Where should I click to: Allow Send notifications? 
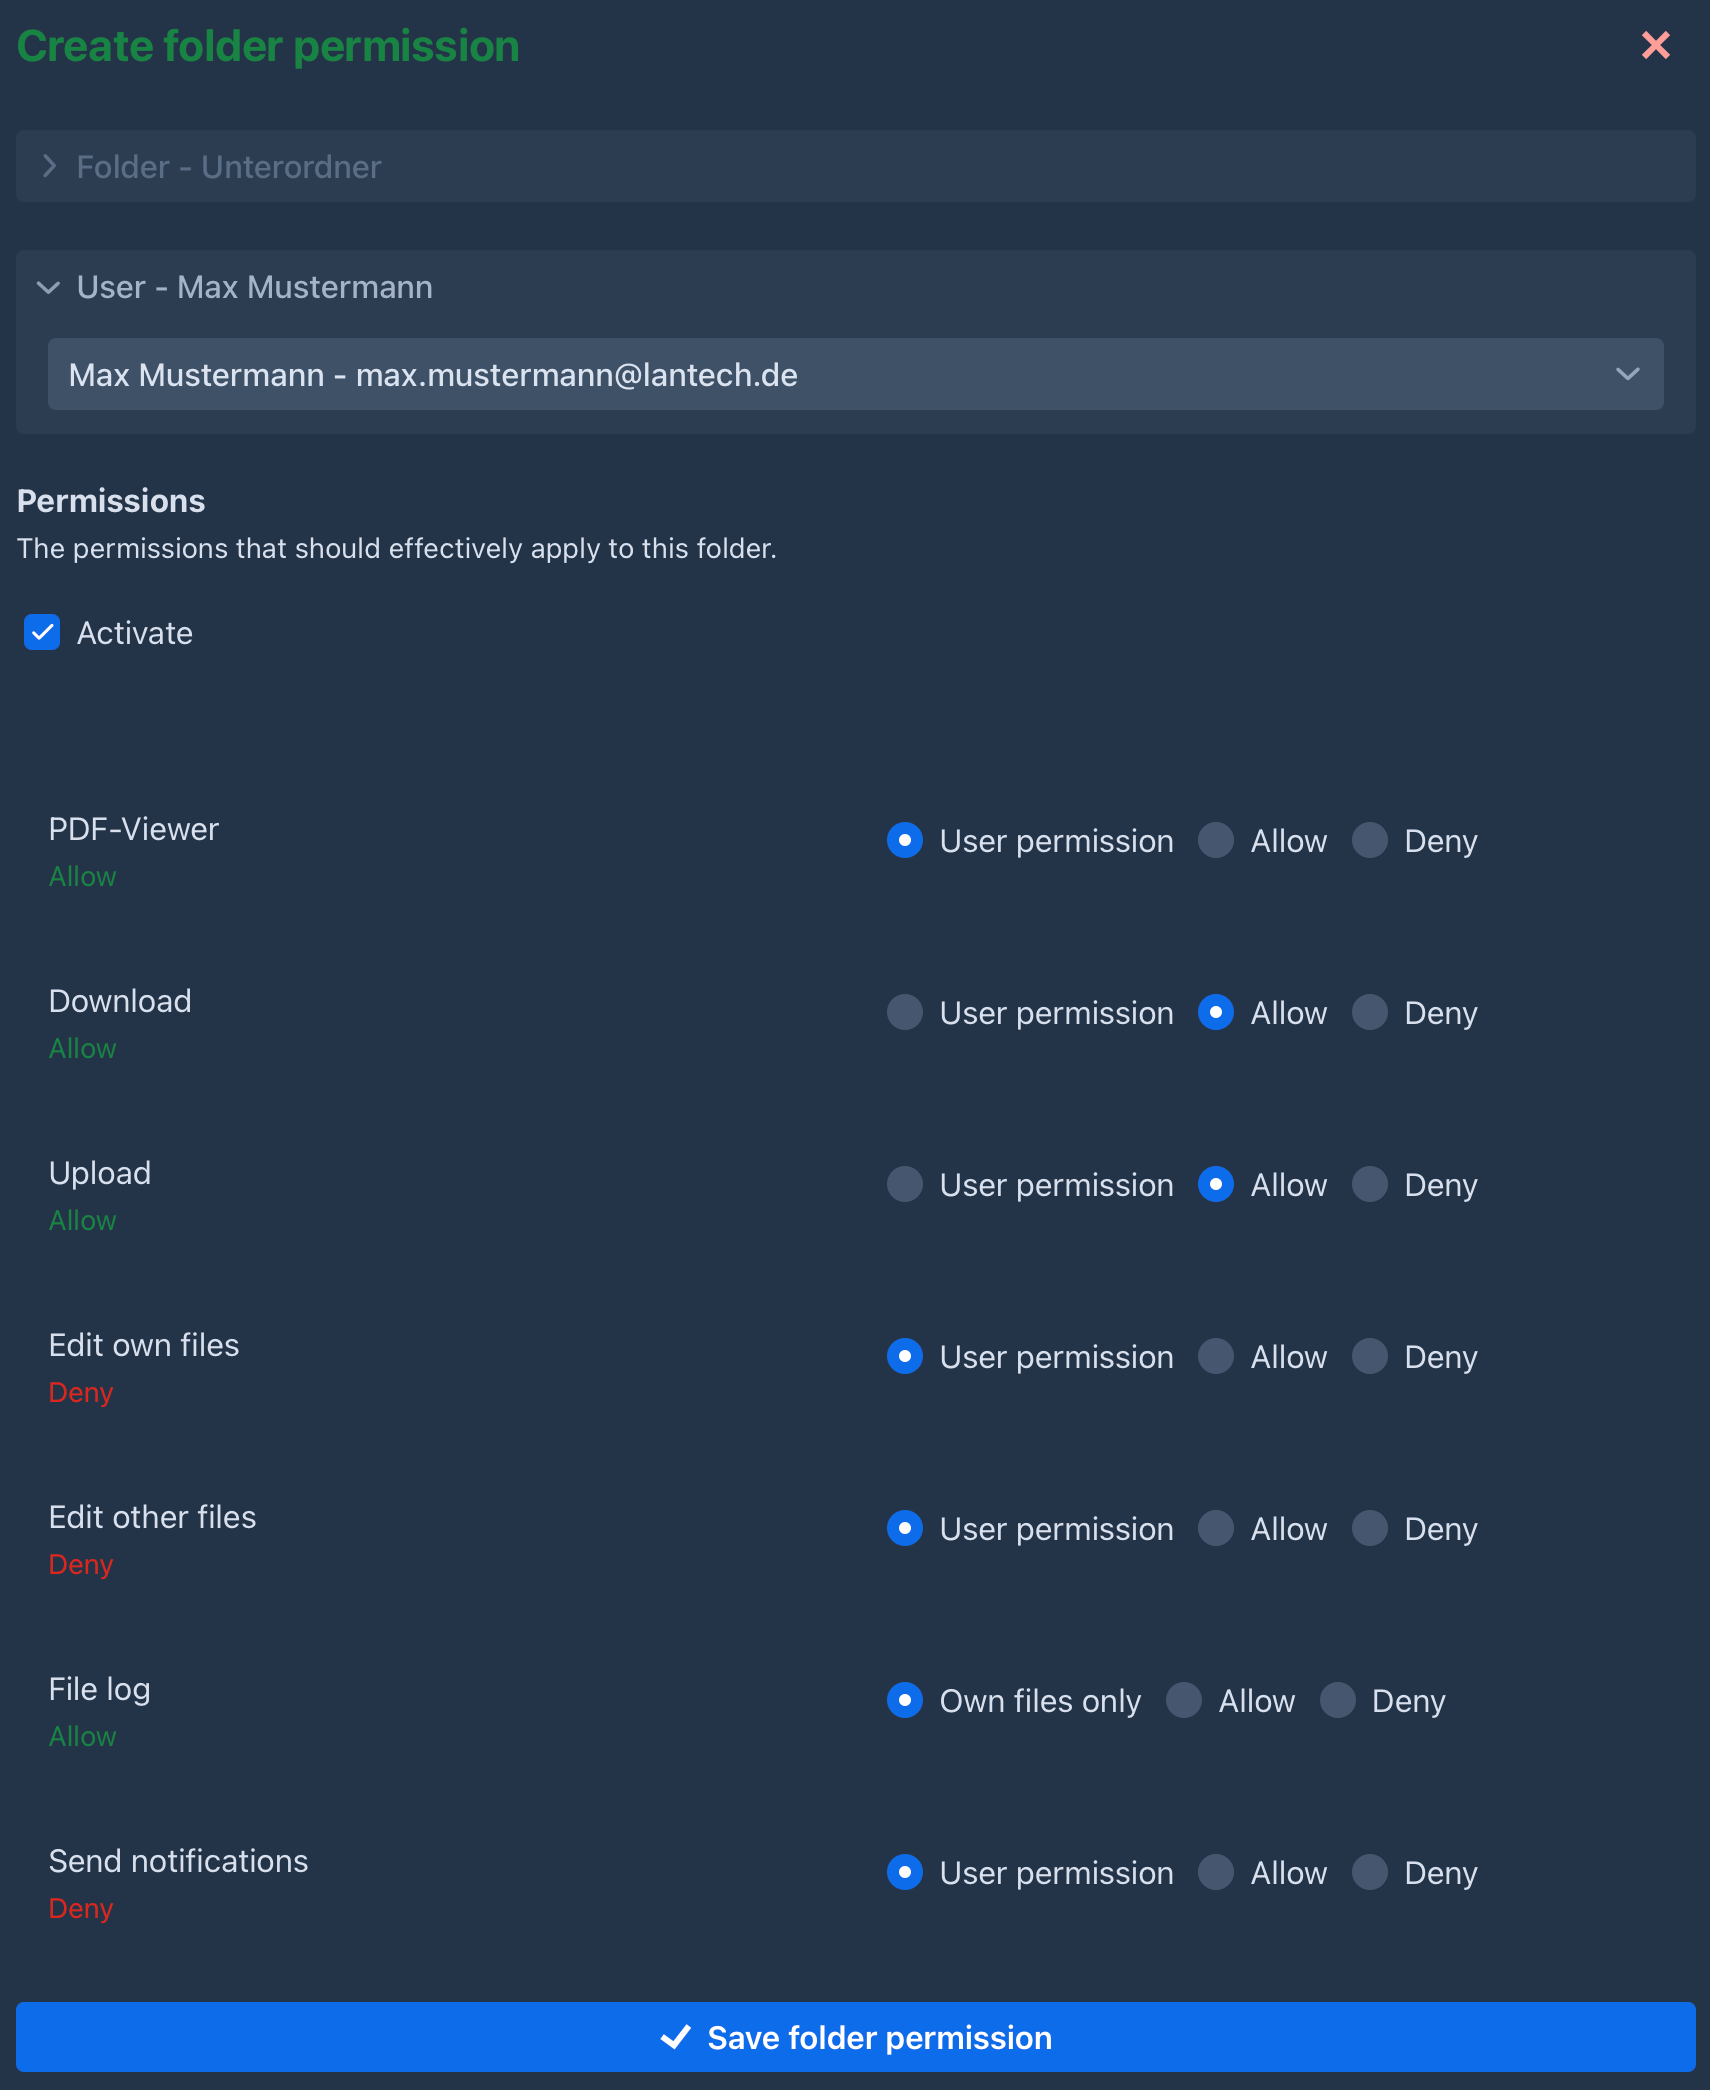tap(1216, 1872)
